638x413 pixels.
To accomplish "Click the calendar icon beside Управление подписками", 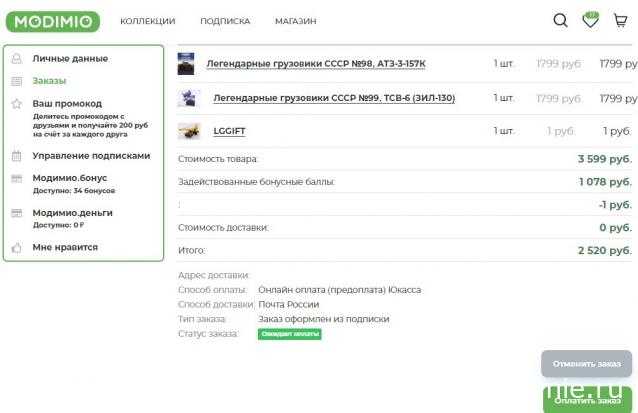I will (16, 156).
